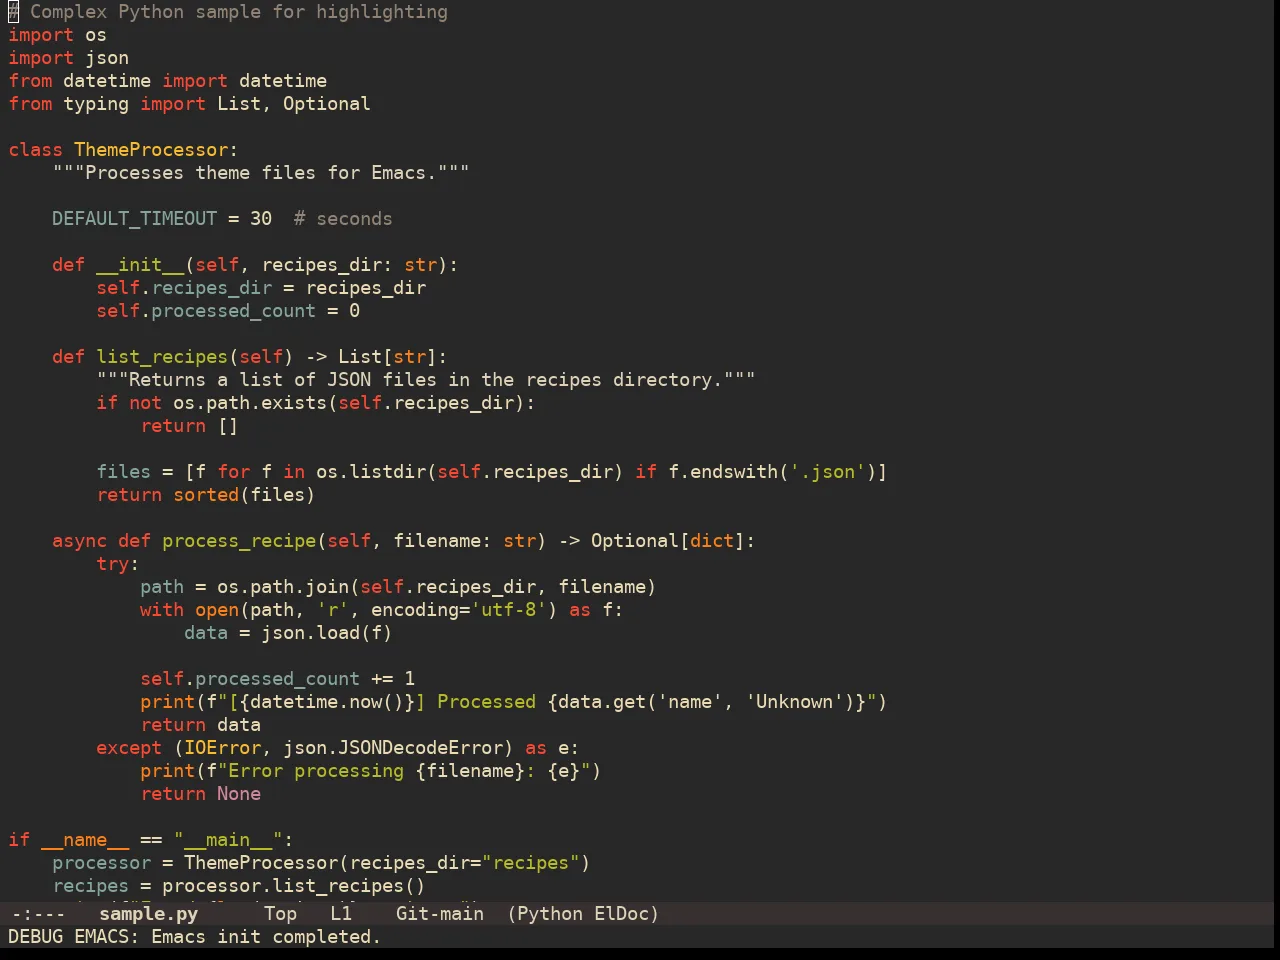Click 'IOError' in the except clause
Screen dimensions: 1280x960
[x=222, y=747]
